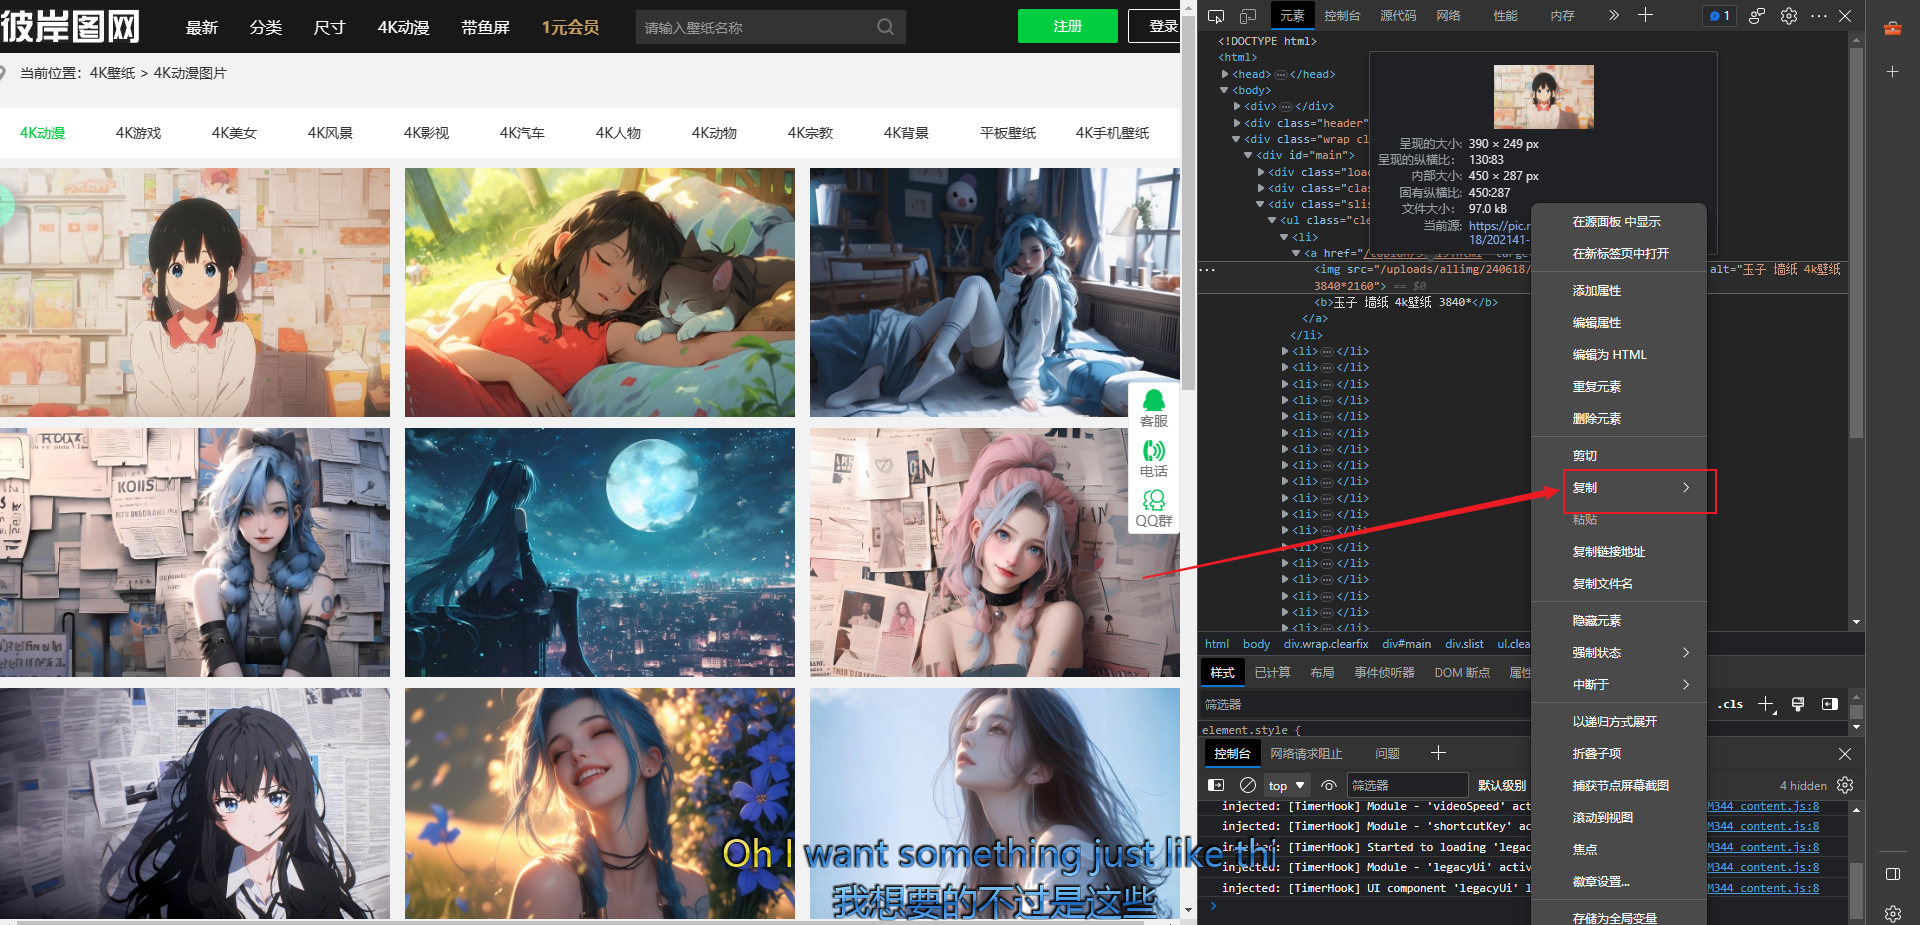Open the 复制 copy submenu

click(1618, 488)
